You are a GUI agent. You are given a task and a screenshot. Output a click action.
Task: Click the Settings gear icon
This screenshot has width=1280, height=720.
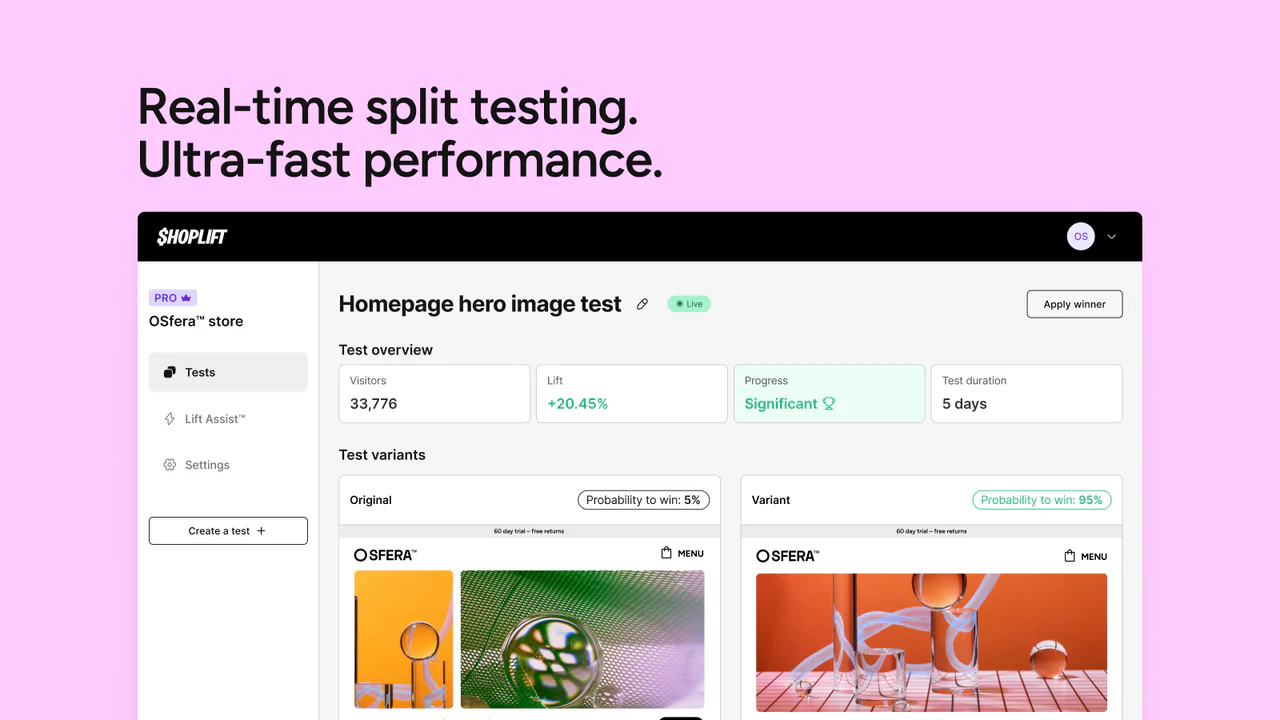[170, 464]
